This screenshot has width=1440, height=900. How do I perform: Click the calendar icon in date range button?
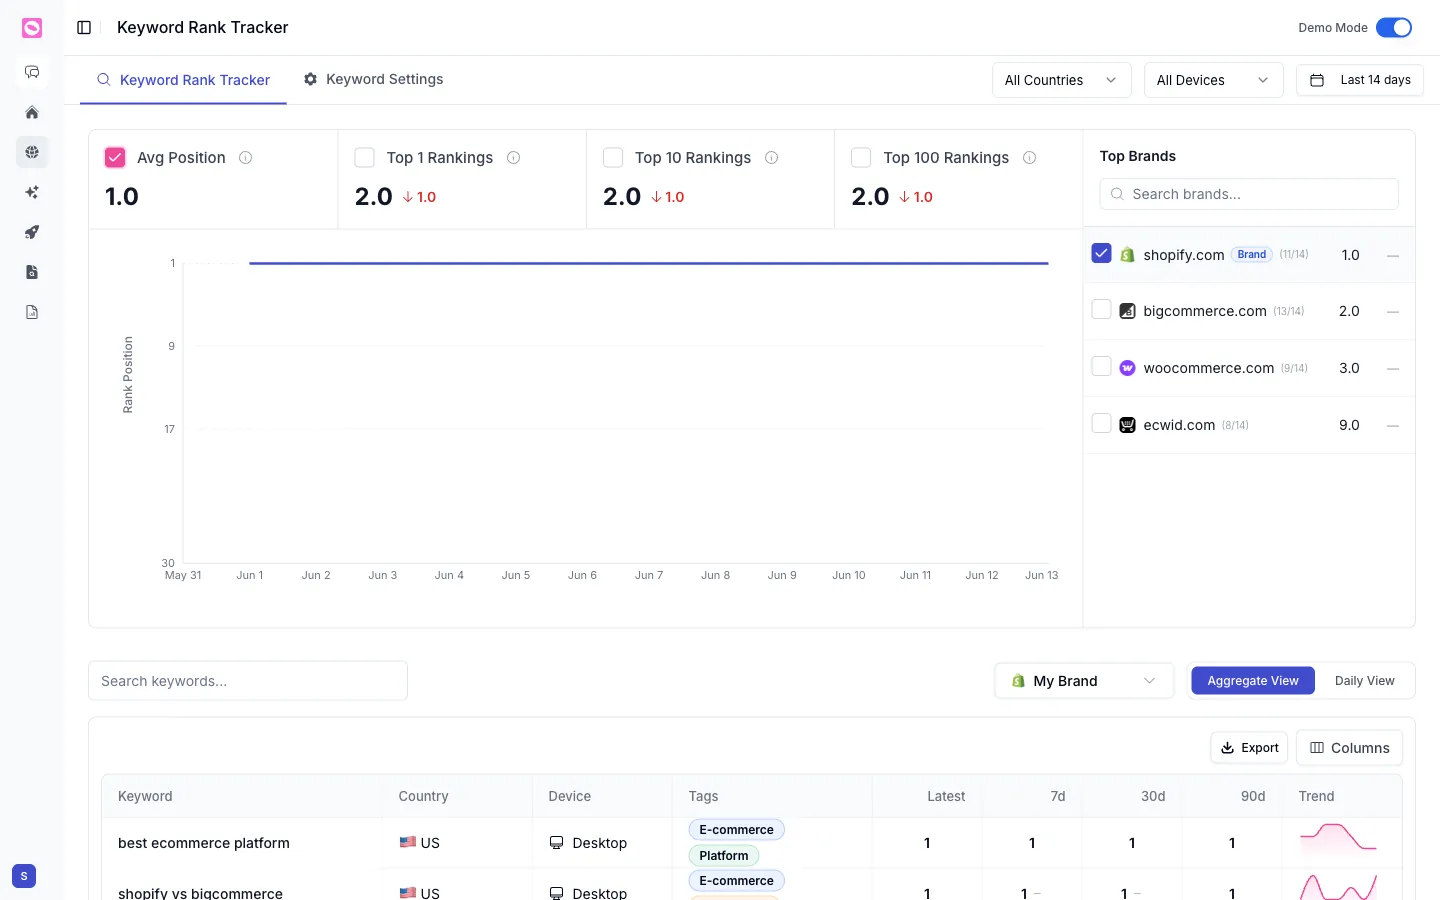point(1317,80)
